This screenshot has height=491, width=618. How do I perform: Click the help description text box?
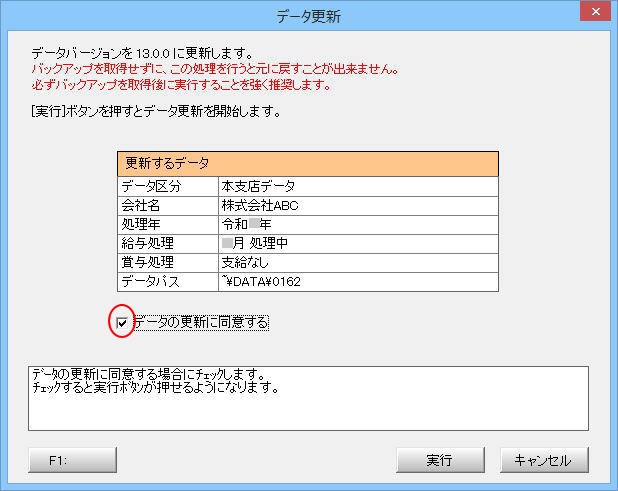click(308, 398)
